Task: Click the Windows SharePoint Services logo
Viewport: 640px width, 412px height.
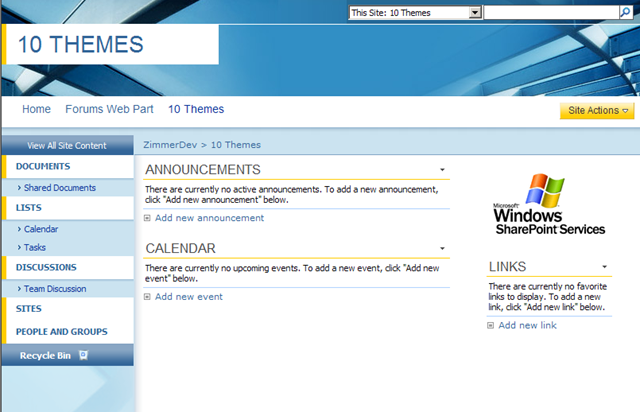Action: (549, 204)
